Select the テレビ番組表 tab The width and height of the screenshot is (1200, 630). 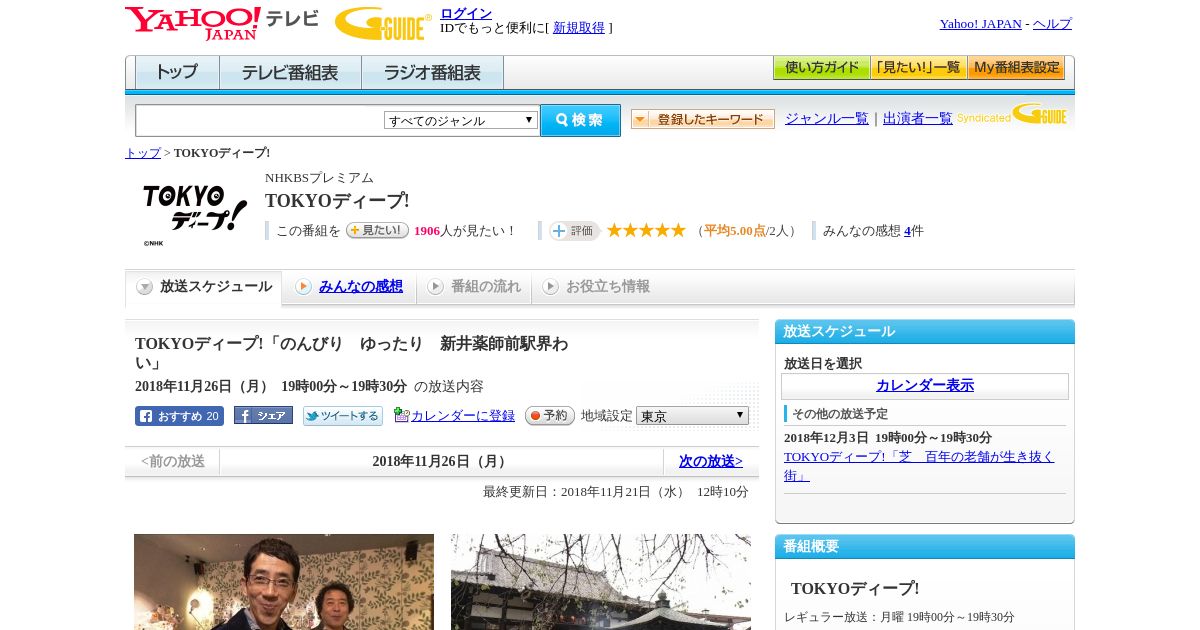pyautogui.click(x=291, y=73)
